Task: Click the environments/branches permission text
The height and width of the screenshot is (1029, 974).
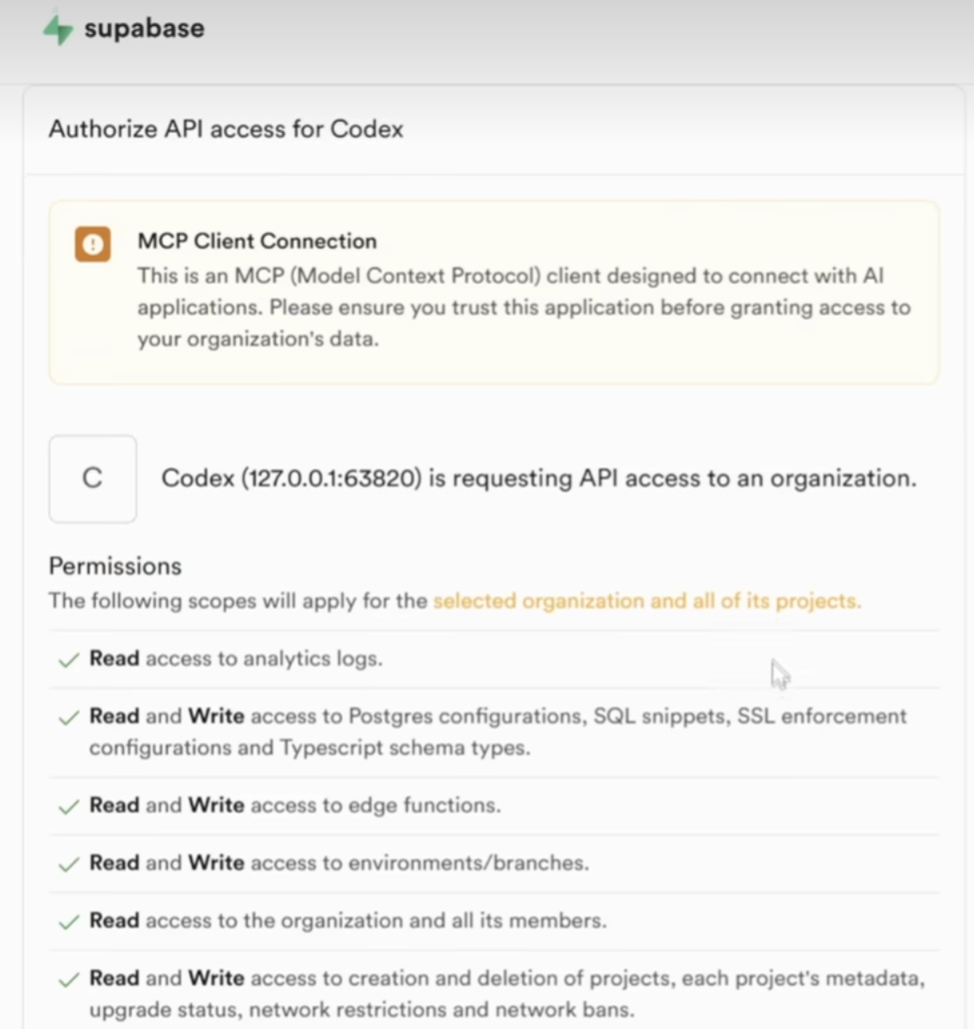Action: pos(339,863)
